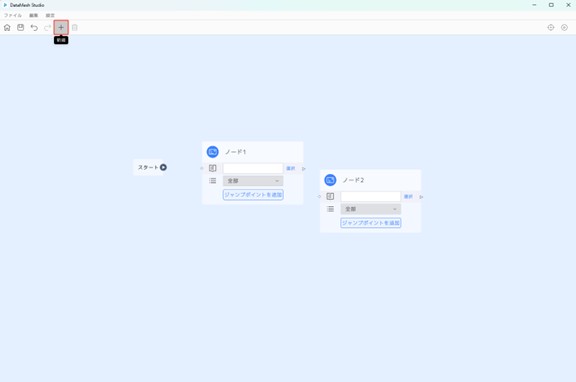Click the 選択 link in ノード2
This screenshot has width=576, height=382.
pyautogui.click(x=408, y=197)
